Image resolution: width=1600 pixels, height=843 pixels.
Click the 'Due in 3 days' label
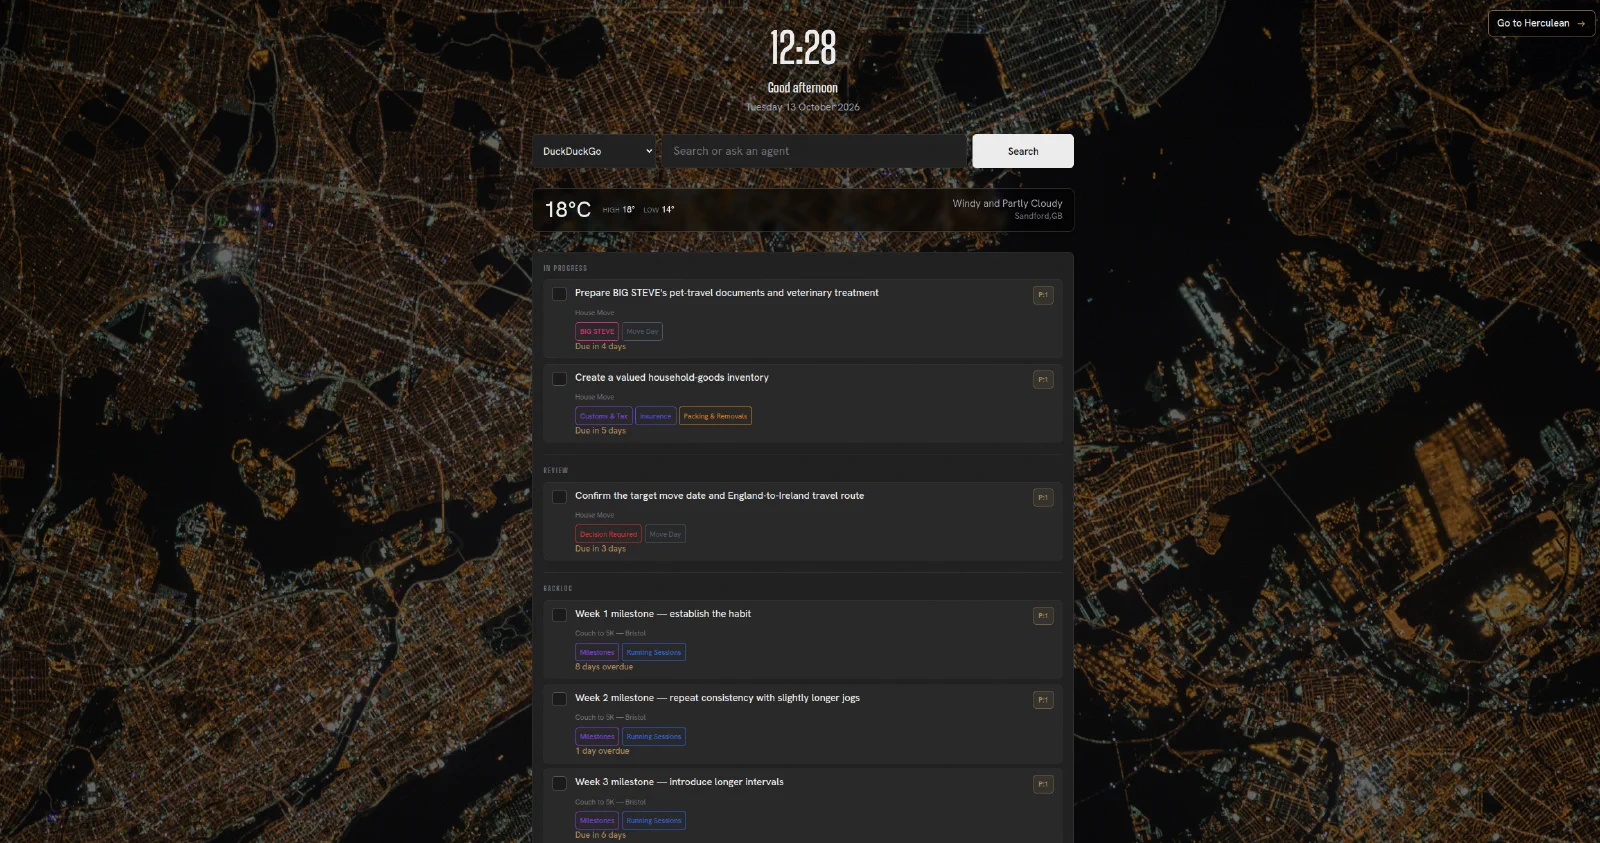point(600,549)
